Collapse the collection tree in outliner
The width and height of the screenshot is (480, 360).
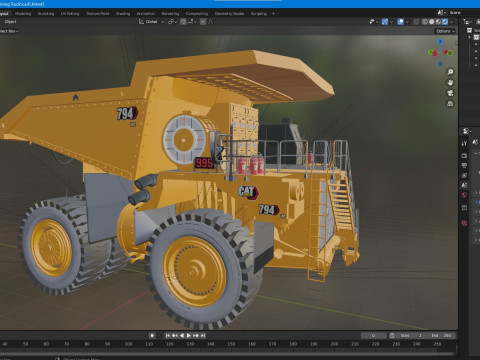(469, 37)
